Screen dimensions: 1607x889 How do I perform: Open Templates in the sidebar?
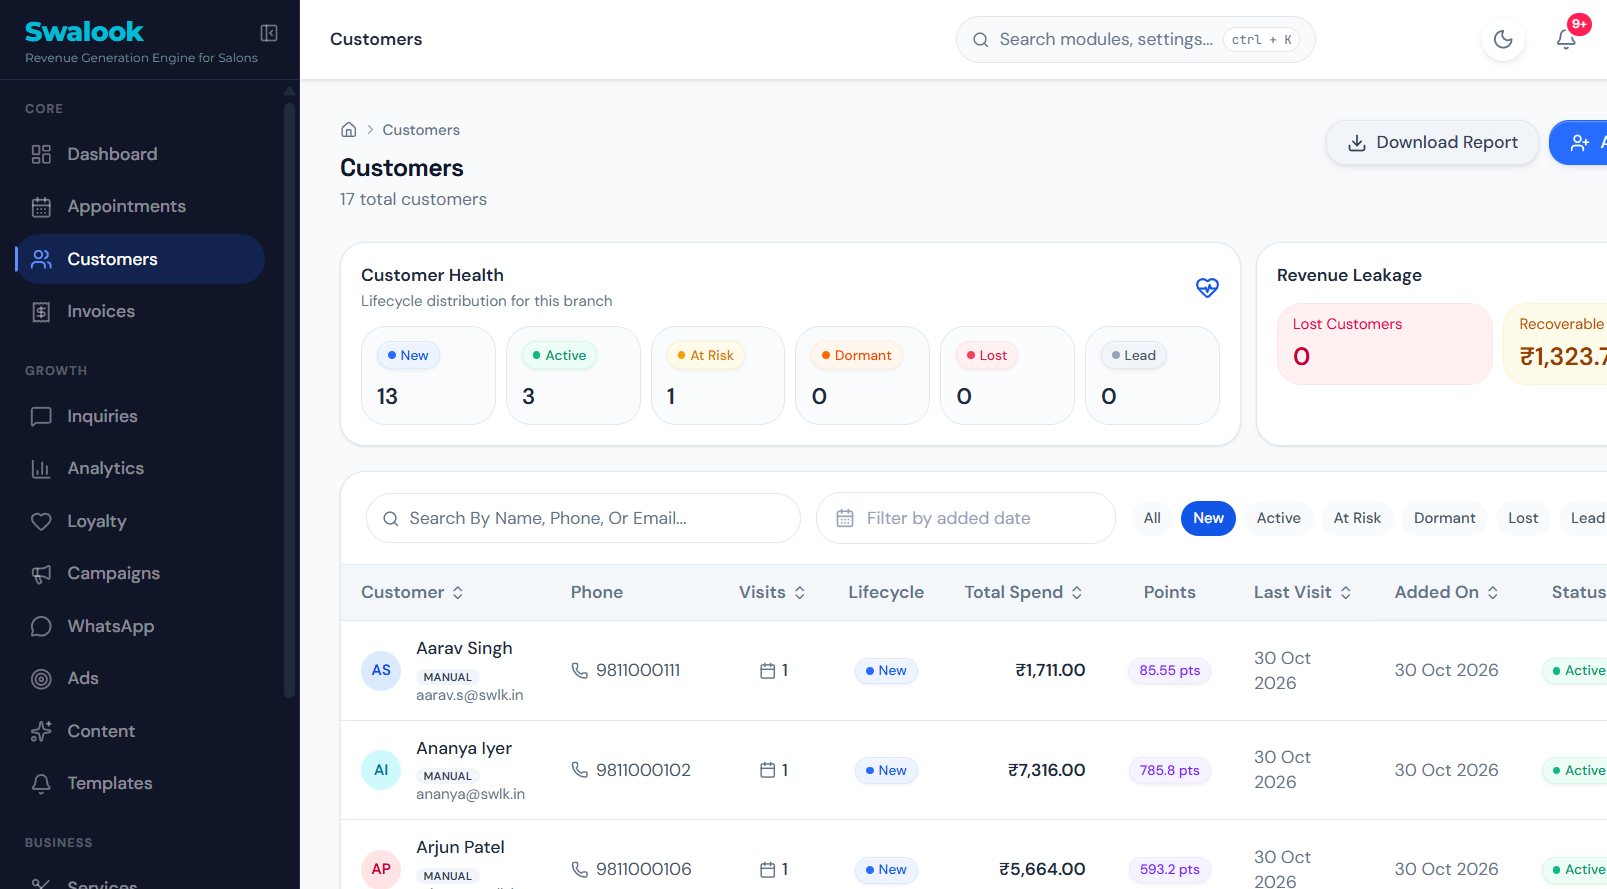[x=141, y=783]
